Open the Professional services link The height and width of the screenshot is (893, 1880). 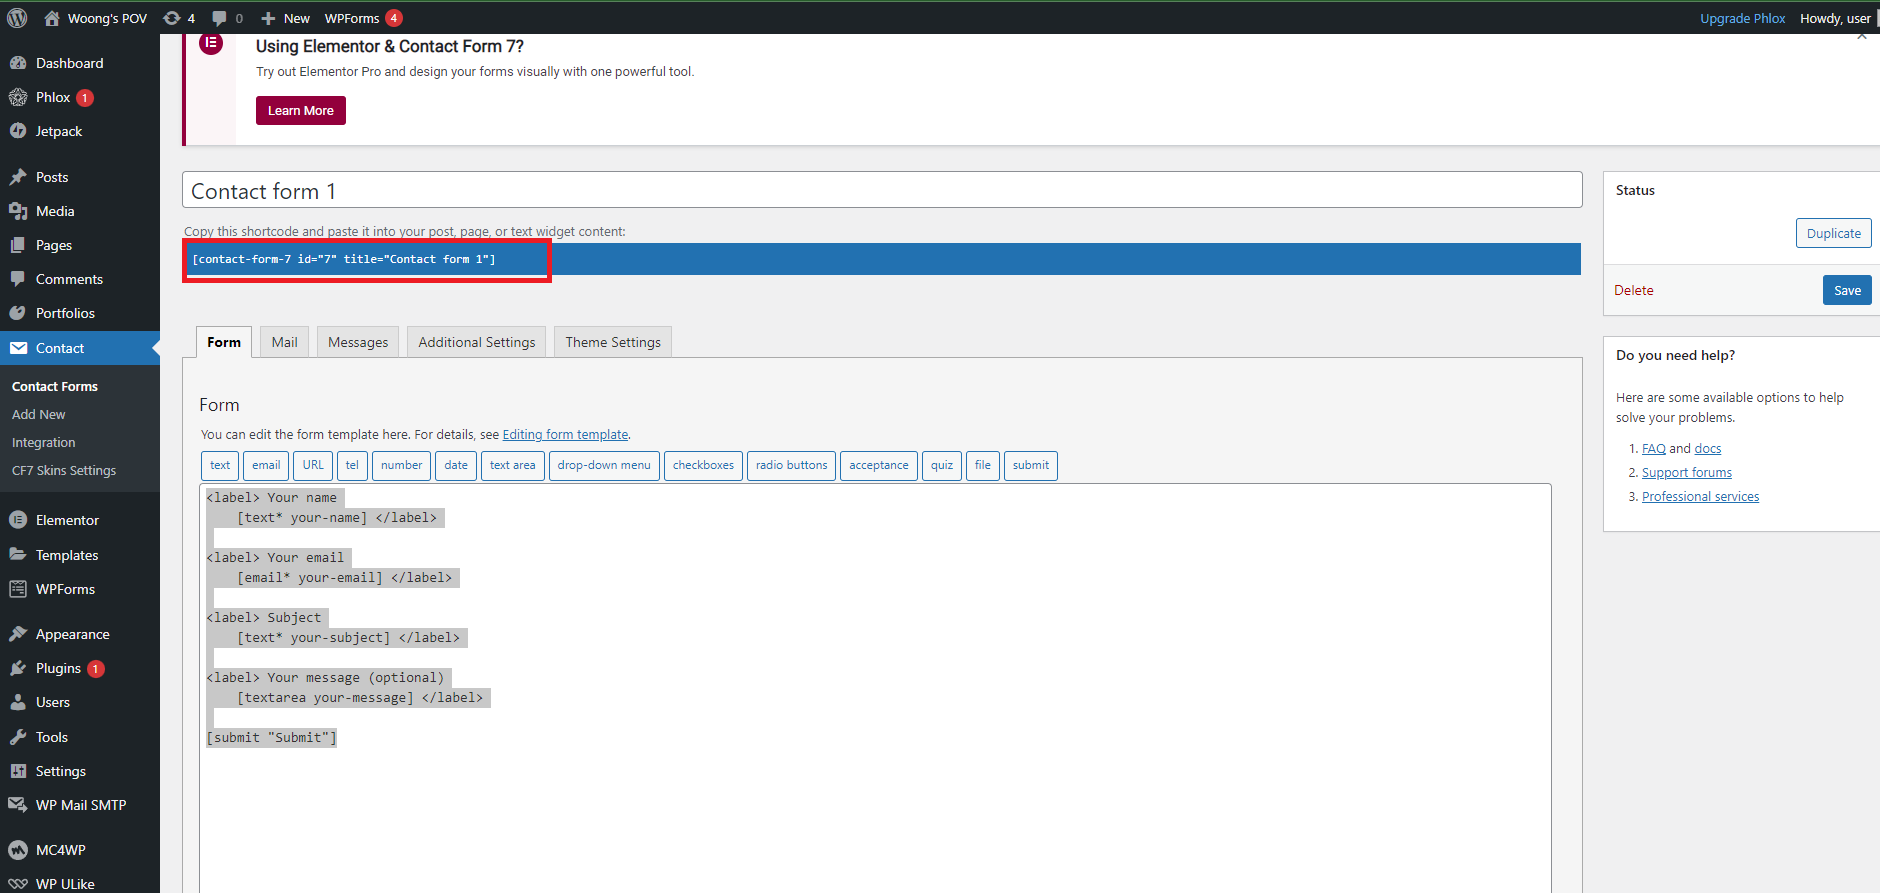click(x=1700, y=496)
